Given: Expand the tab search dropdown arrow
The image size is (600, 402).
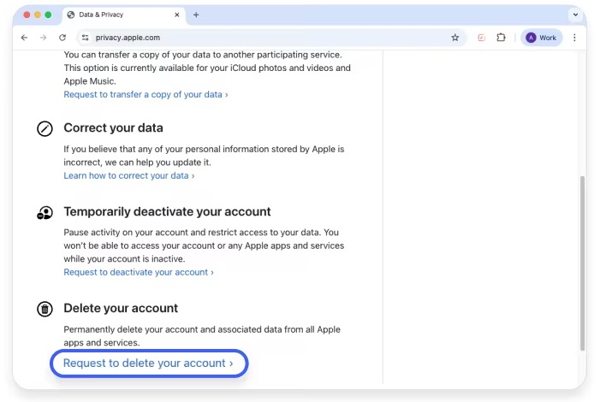Looking at the screenshot, I should coord(575,15).
